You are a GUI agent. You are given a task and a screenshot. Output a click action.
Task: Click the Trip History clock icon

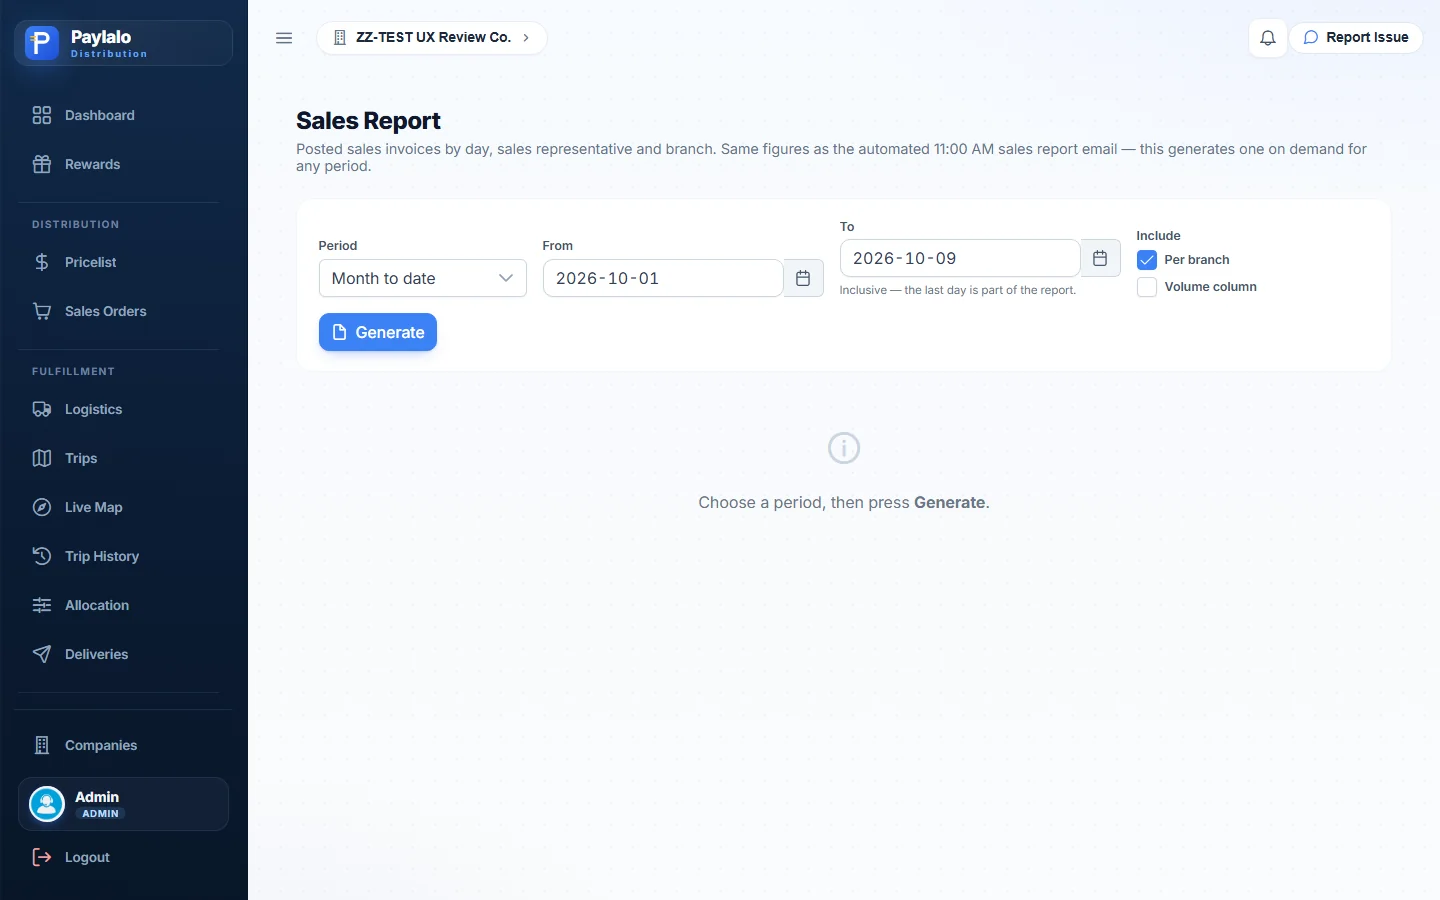[42, 556]
